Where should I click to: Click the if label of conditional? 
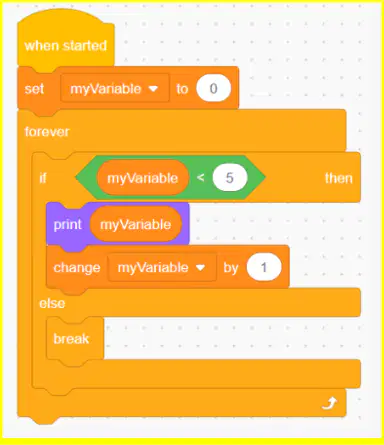43,178
